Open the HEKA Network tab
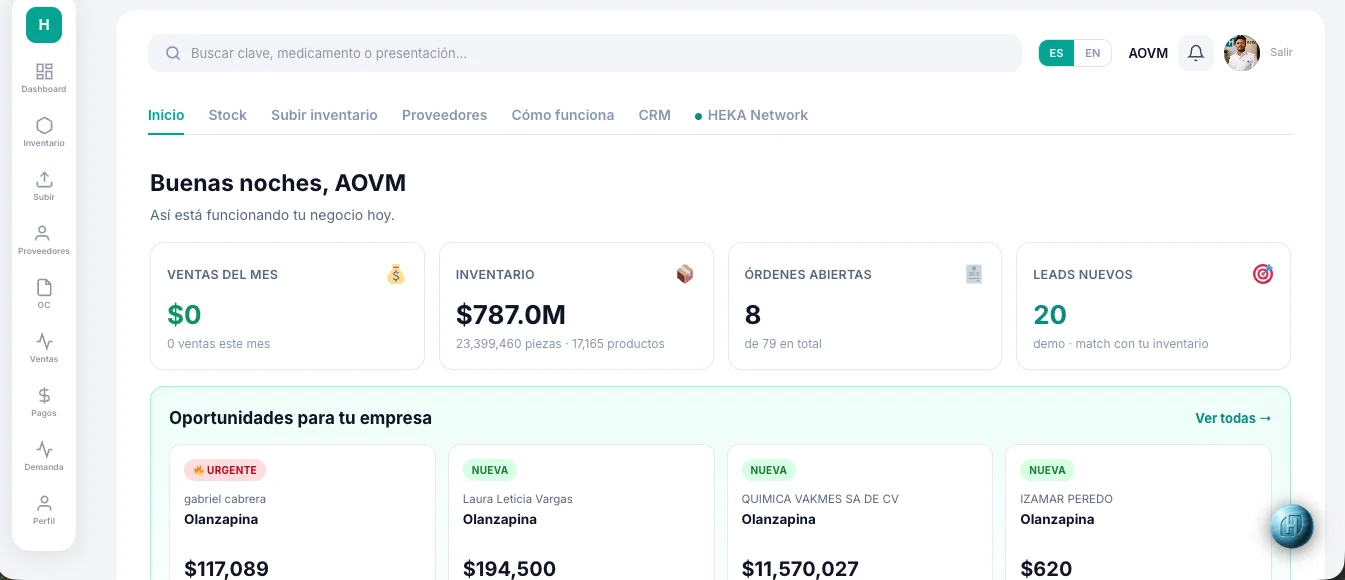Image resolution: width=1345 pixels, height=580 pixels. (x=752, y=115)
